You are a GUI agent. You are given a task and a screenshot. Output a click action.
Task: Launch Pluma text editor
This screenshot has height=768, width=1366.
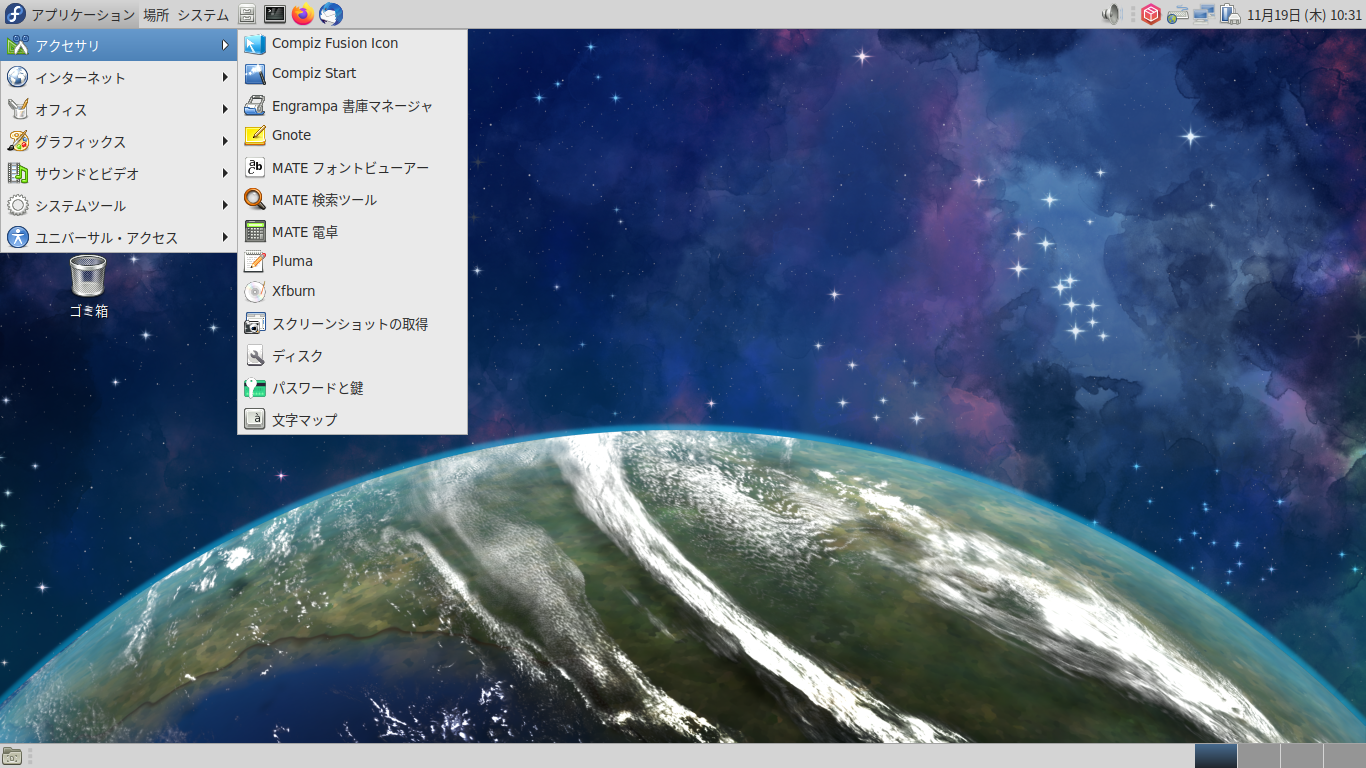coord(352,262)
